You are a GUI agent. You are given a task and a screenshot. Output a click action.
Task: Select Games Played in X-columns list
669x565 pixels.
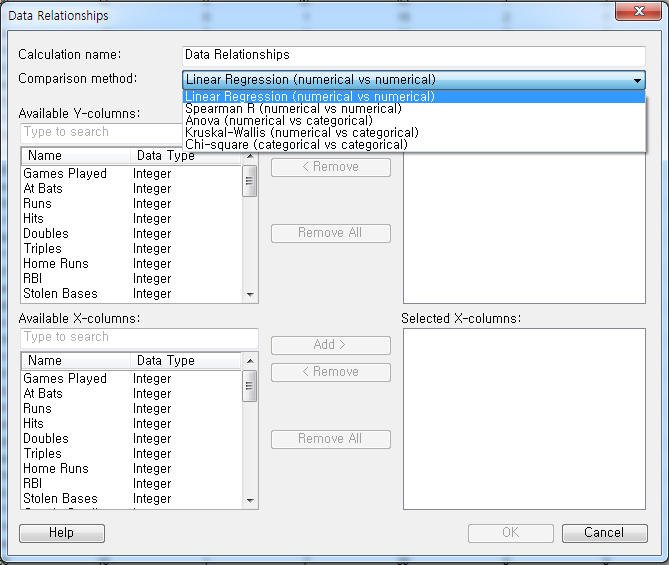point(131,379)
